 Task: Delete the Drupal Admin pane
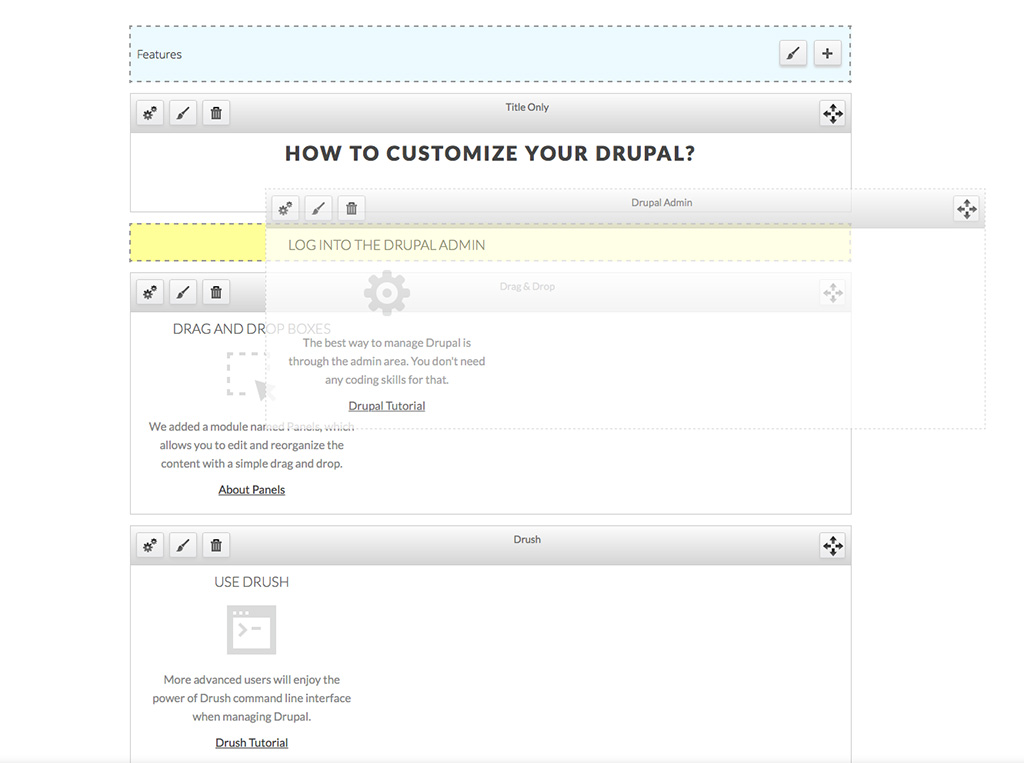click(351, 209)
